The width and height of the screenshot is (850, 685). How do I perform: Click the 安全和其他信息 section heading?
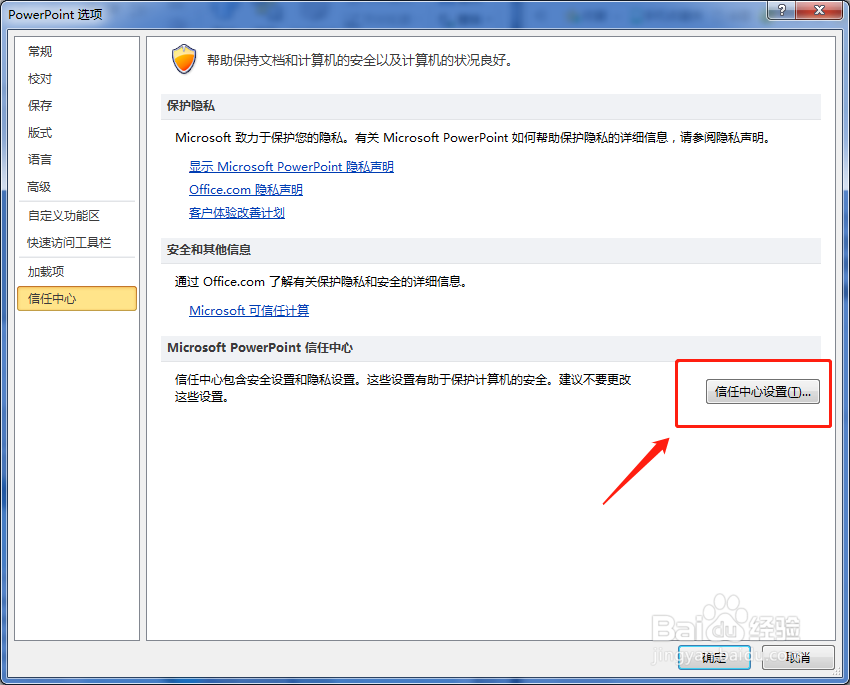pyautogui.click(x=209, y=250)
